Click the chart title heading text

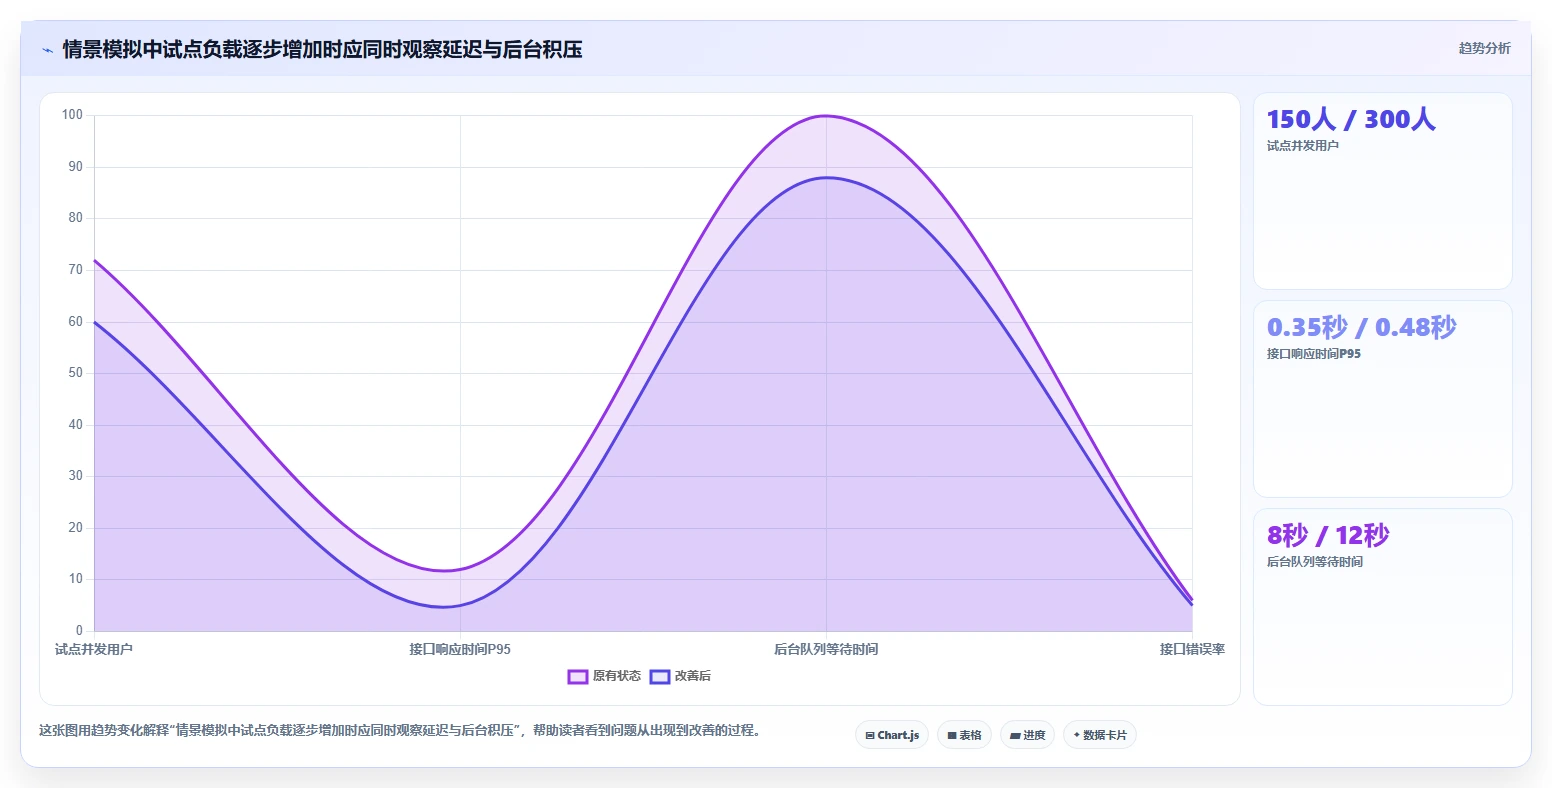pyautogui.click(x=322, y=50)
